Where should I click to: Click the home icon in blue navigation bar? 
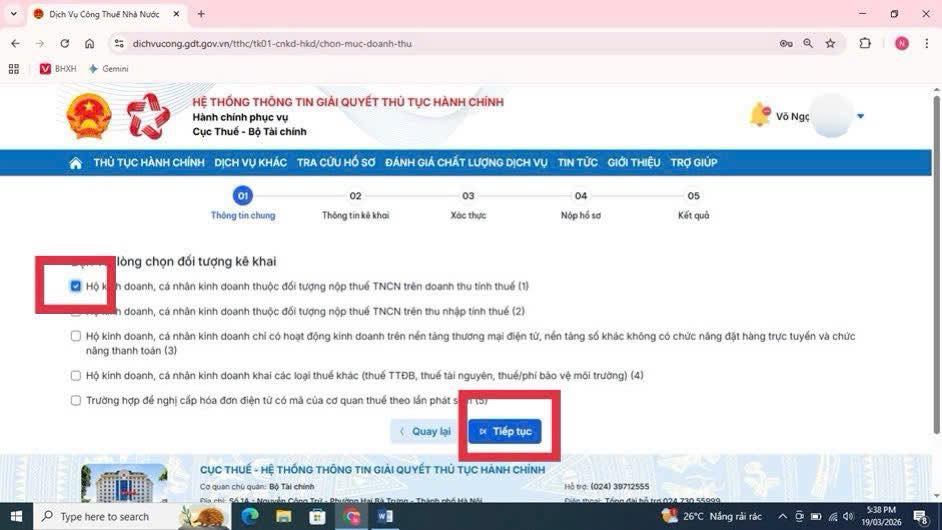click(76, 163)
